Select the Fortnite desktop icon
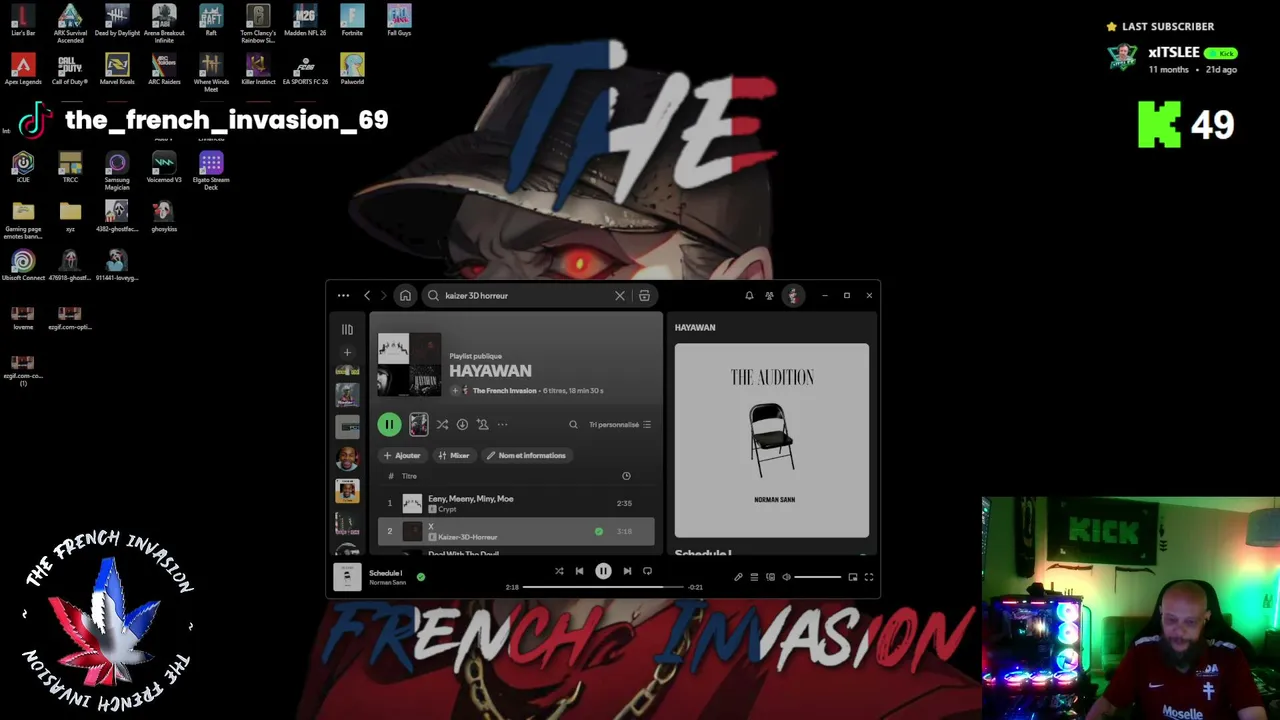Image resolution: width=1280 pixels, height=720 pixels. 352,21
